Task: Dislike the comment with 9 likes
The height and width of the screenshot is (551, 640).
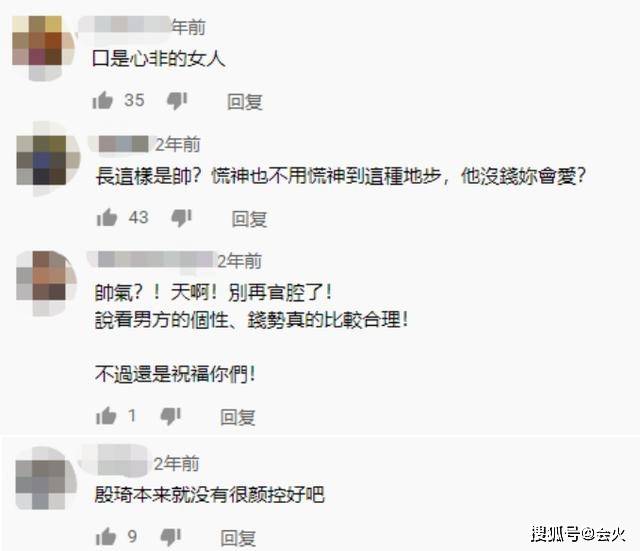Action: click(x=171, y=537)
